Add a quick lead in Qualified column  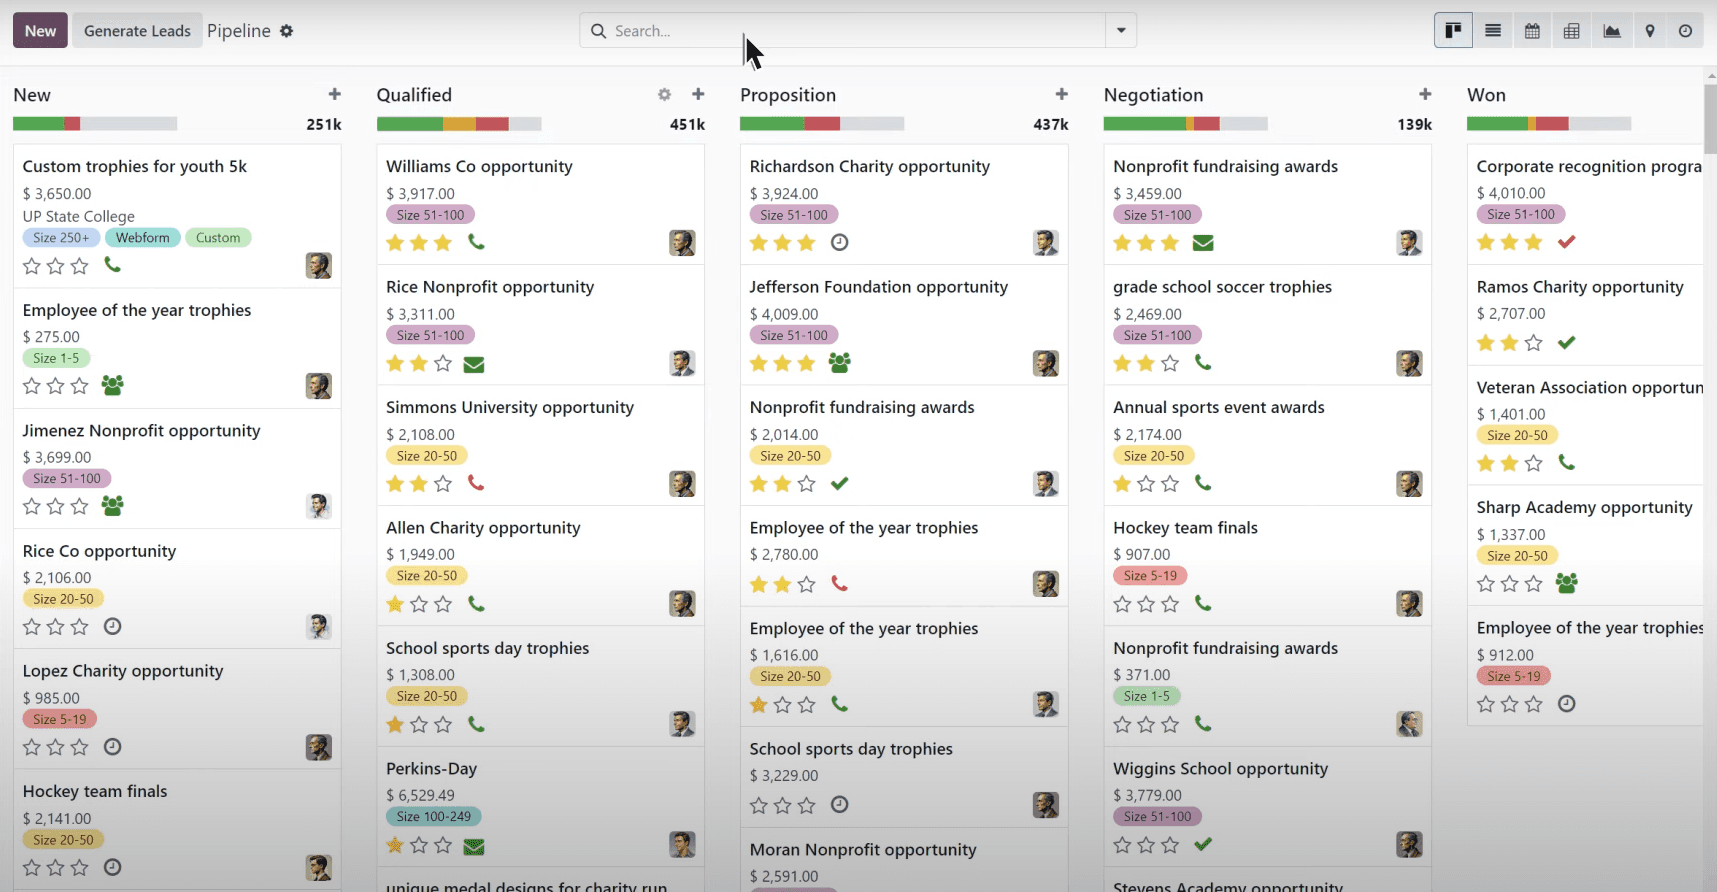coord(698,94)
